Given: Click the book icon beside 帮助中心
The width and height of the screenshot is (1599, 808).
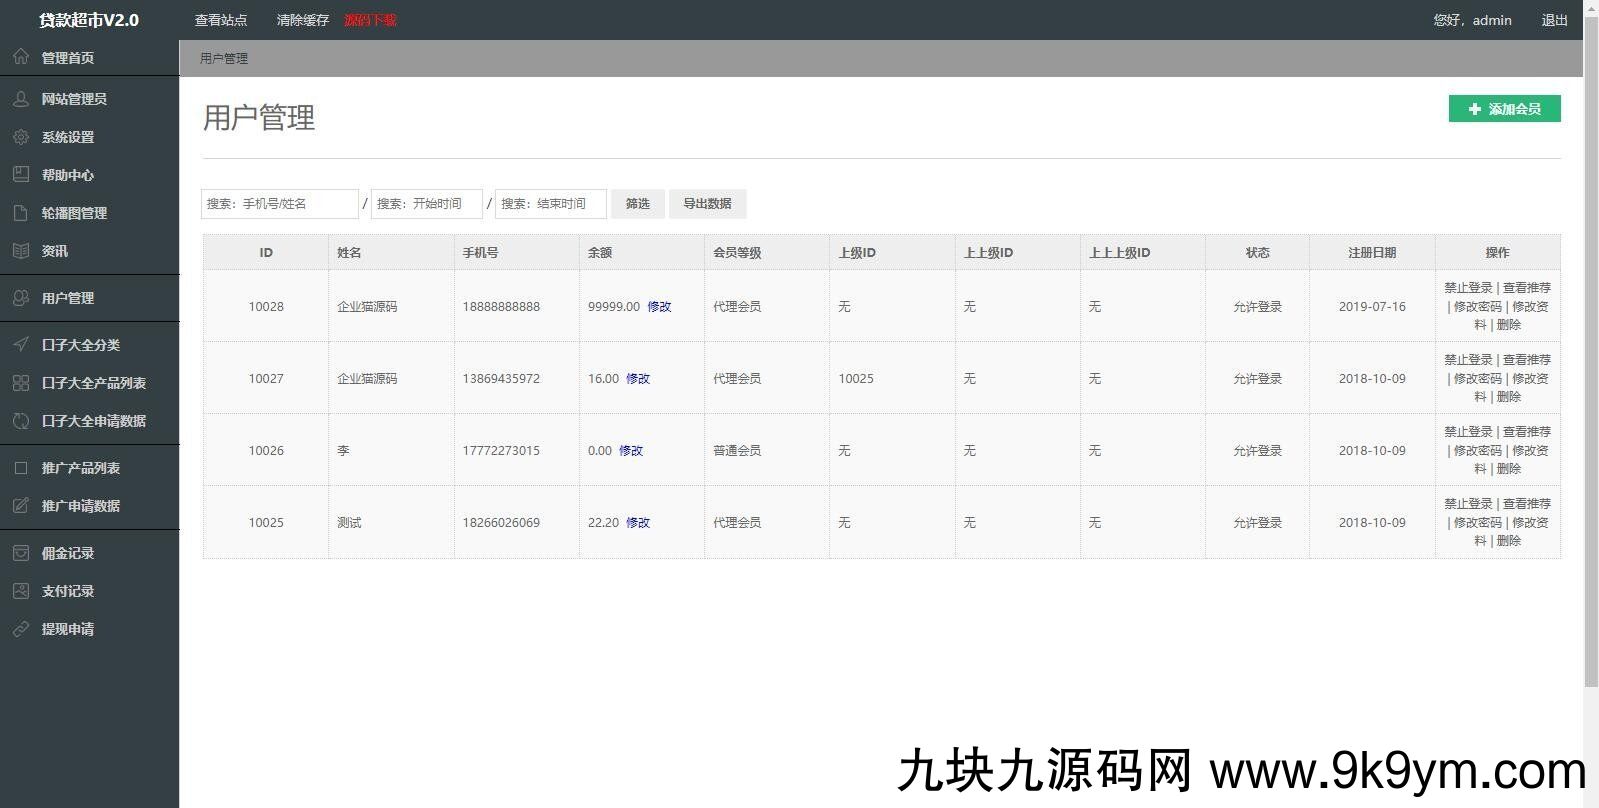Looking at the screenshot, I should [20, 175].
